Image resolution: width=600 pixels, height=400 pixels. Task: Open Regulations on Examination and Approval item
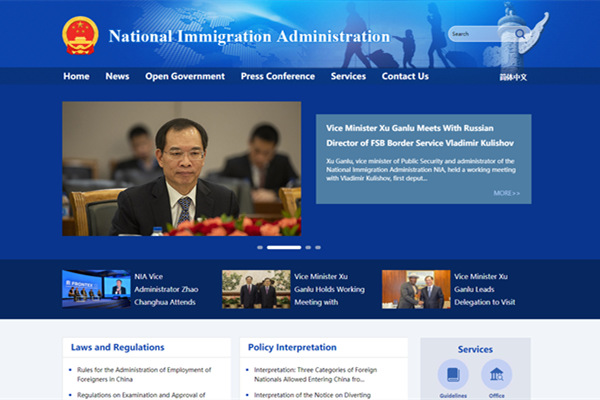click(141, 395)
